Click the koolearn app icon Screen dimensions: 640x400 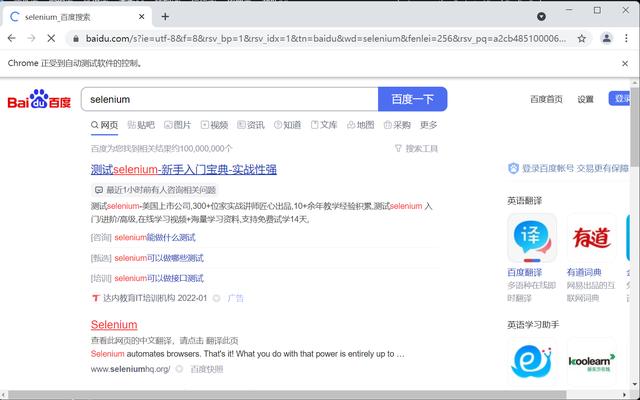(591, 361)
